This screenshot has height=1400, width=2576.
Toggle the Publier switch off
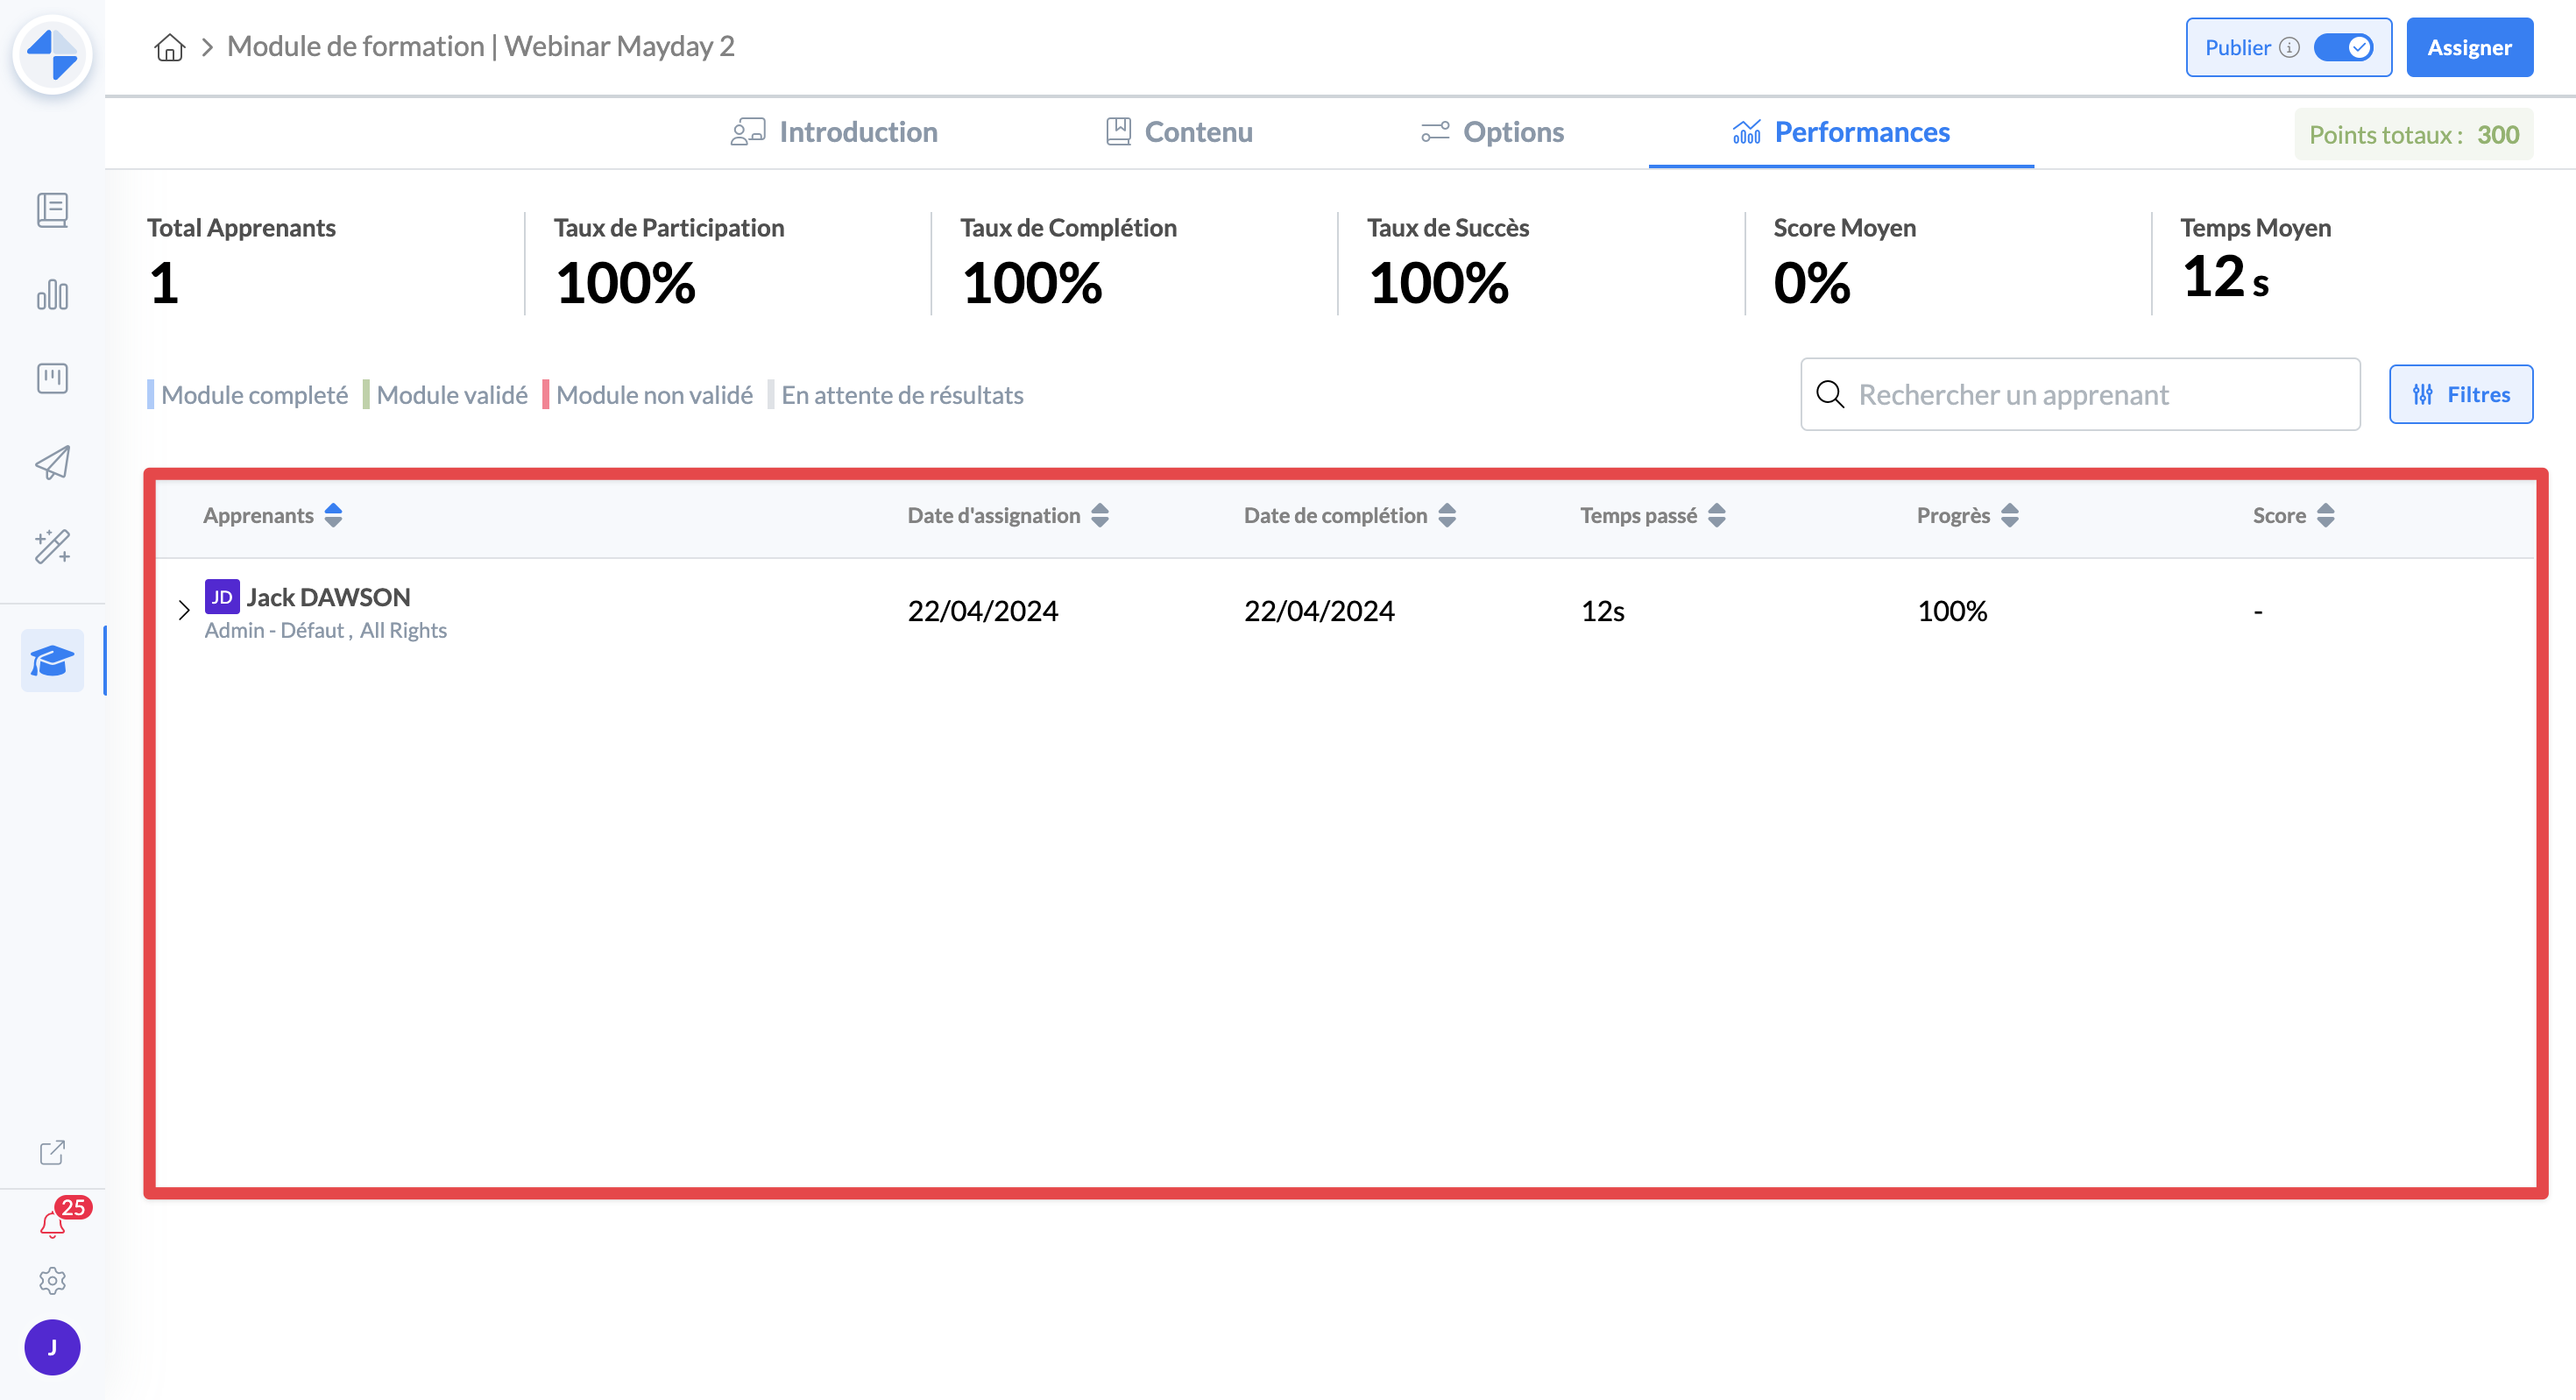pos(2343,47)
